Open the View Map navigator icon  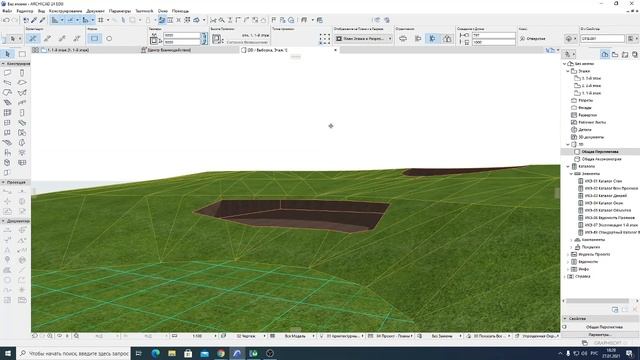coord(615,54)
